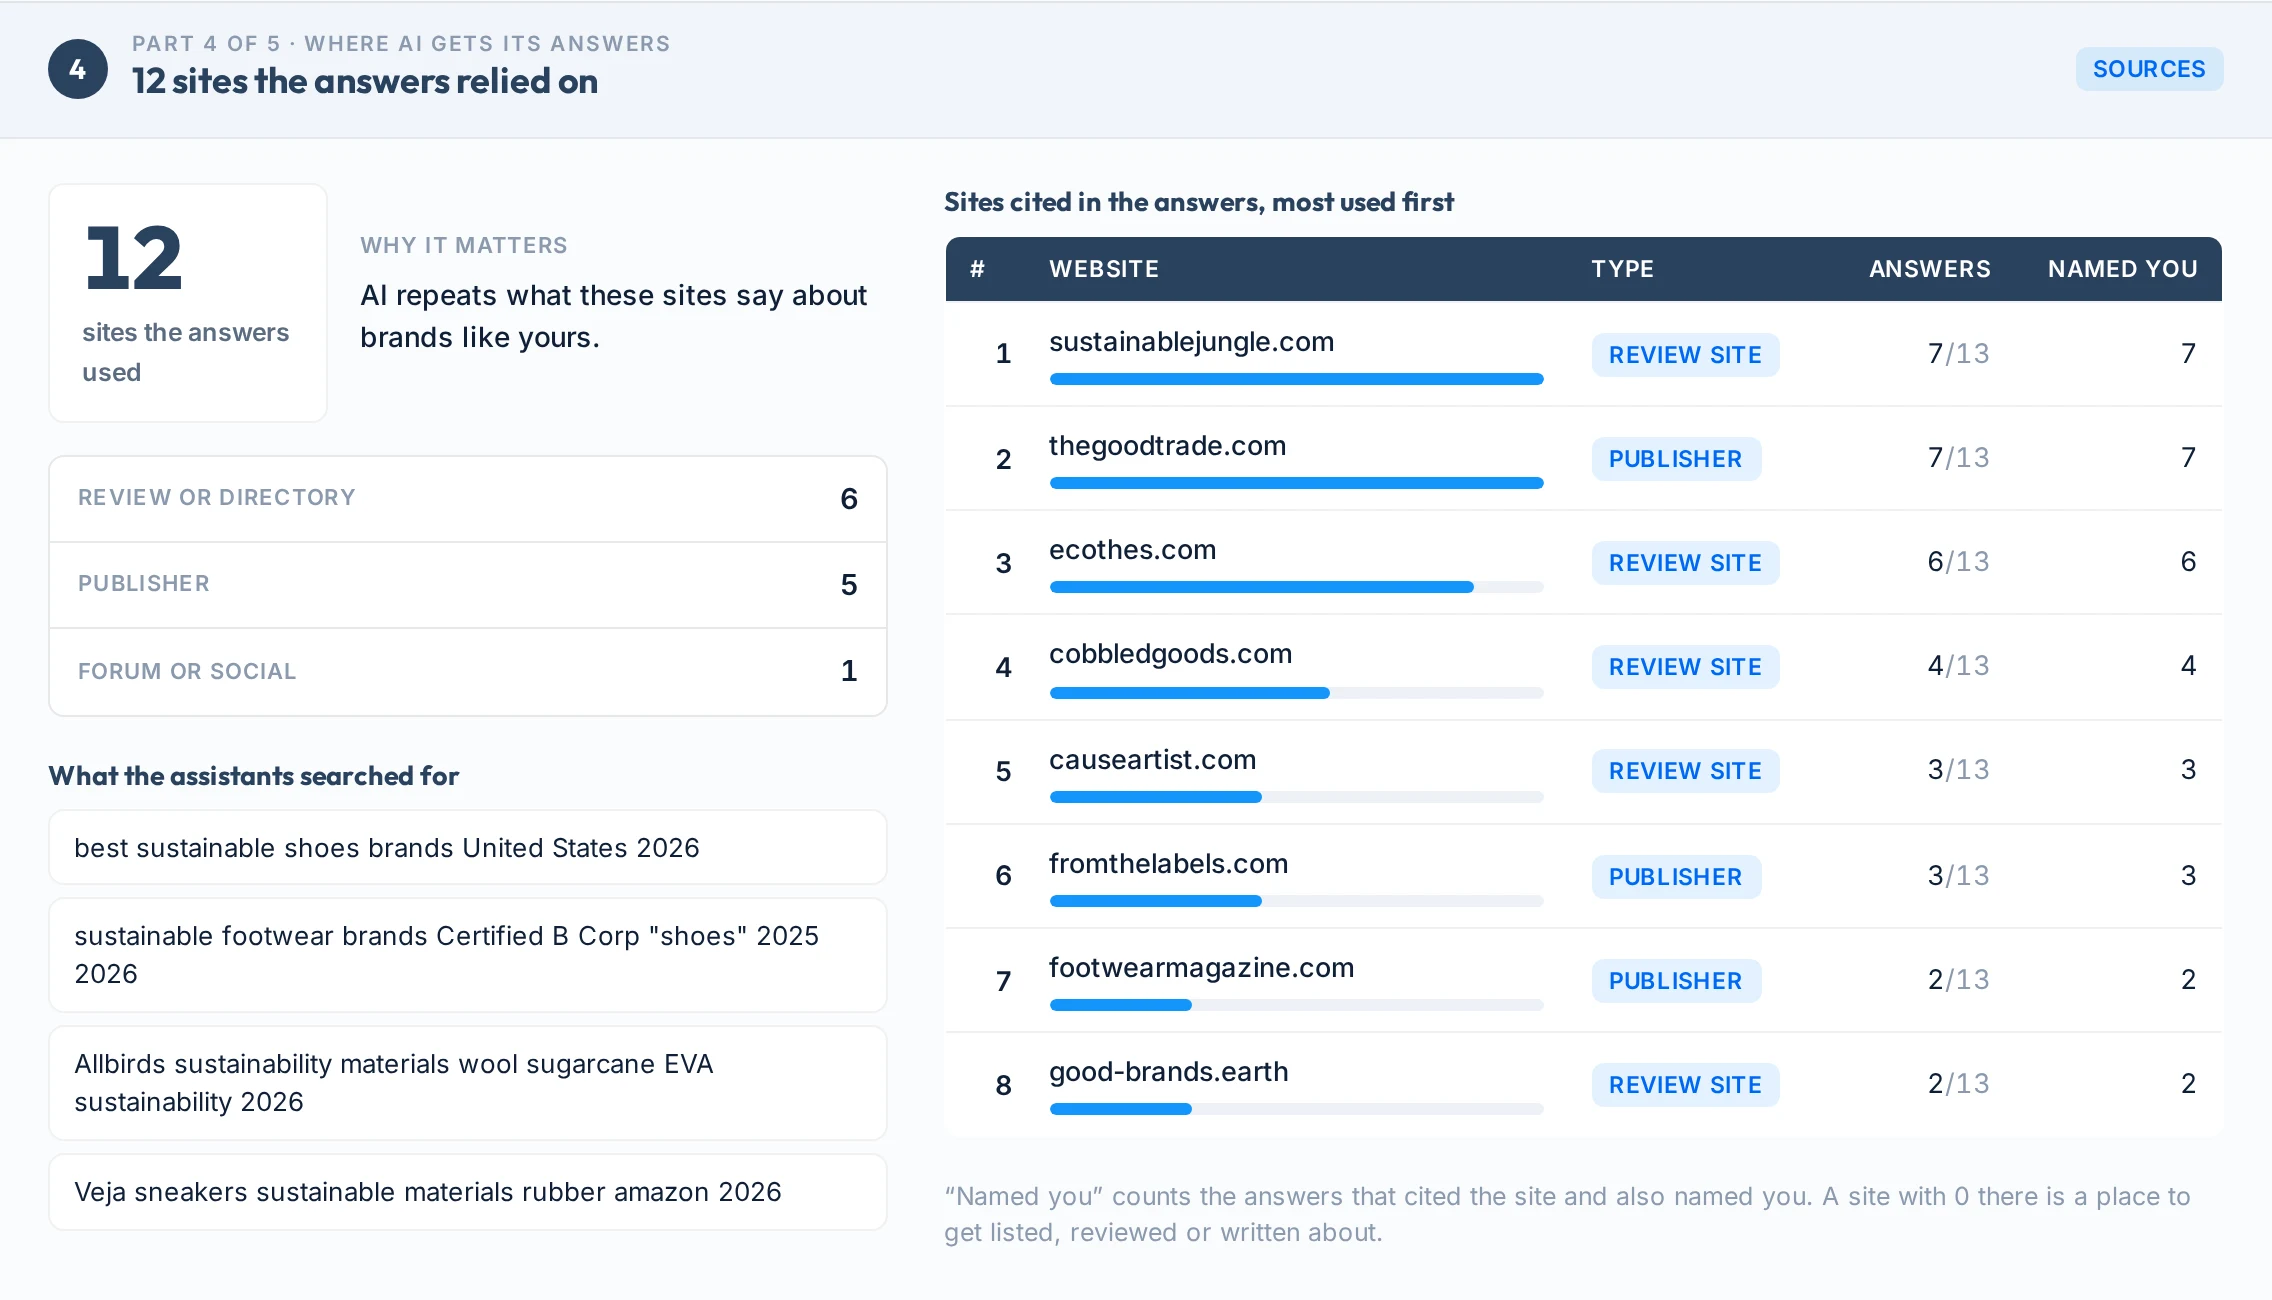The height and width of the screenshot is (1300, 2272).
Task: Click the causeartist.com site name
Action: click(1152, 760)
